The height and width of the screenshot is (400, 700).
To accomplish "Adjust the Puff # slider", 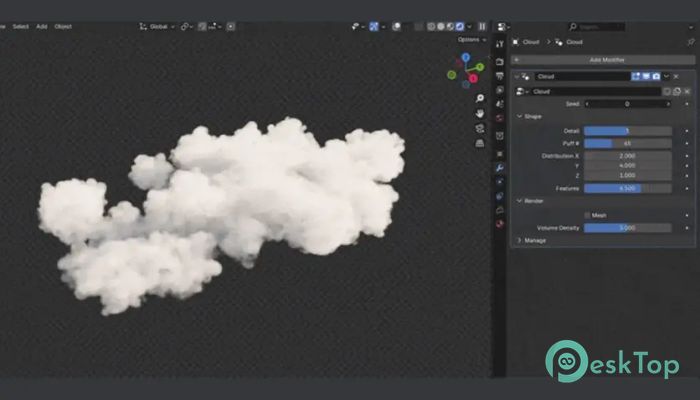I will coord(628,143).
